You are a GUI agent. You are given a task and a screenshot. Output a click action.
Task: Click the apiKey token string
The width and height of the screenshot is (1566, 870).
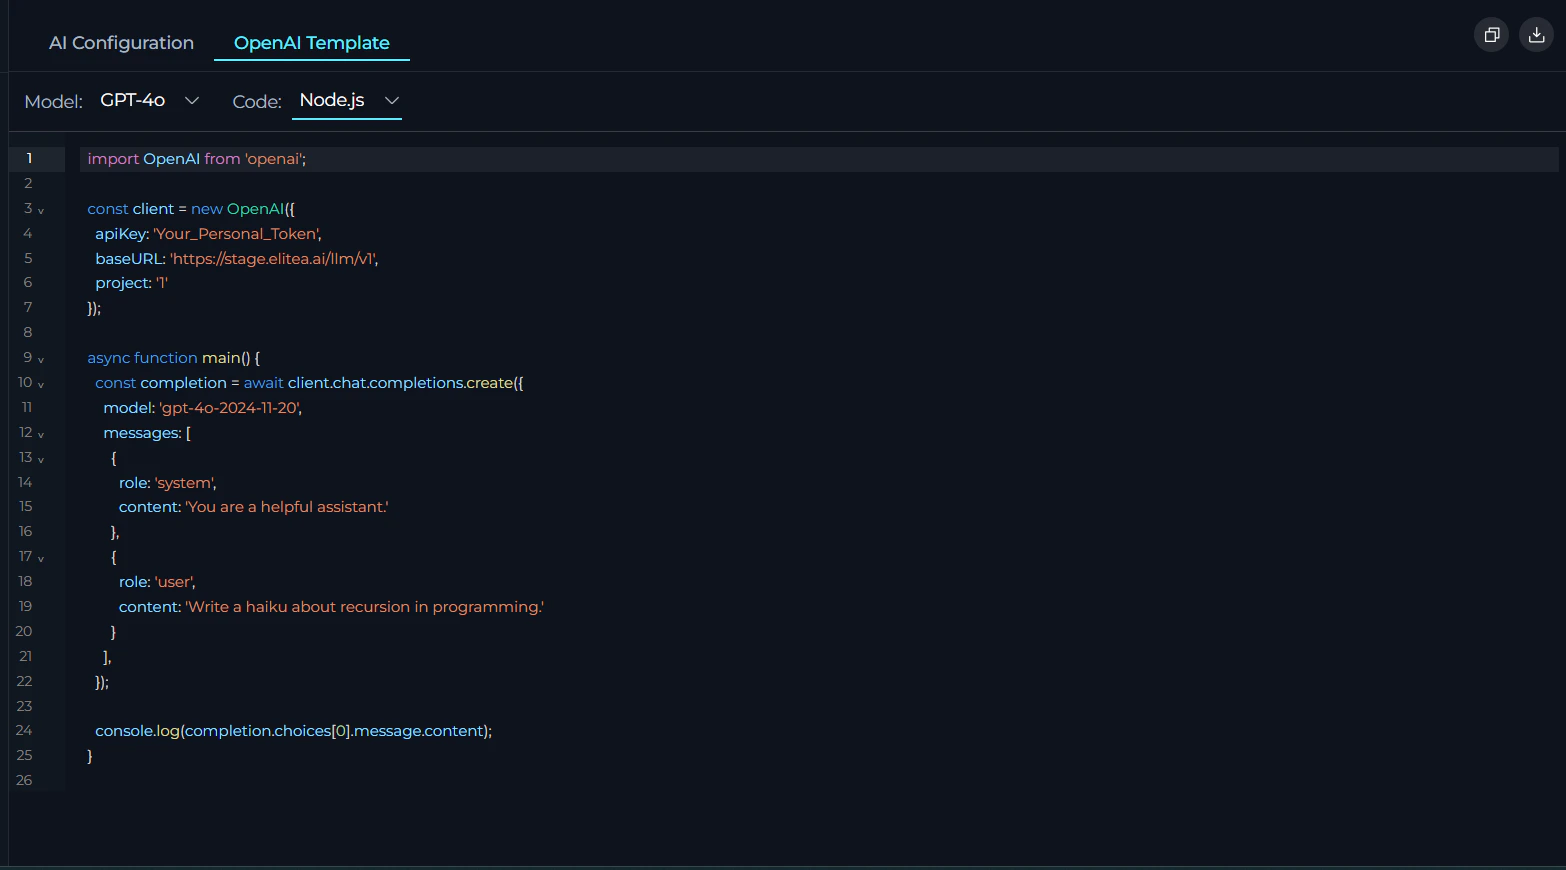[236, 233]
